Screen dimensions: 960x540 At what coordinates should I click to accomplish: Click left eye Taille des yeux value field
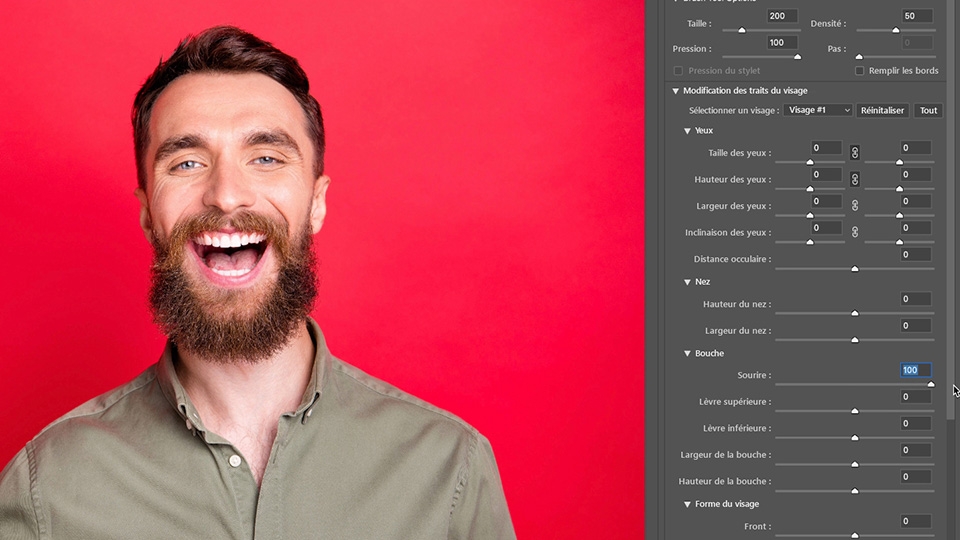coord(826,148)
